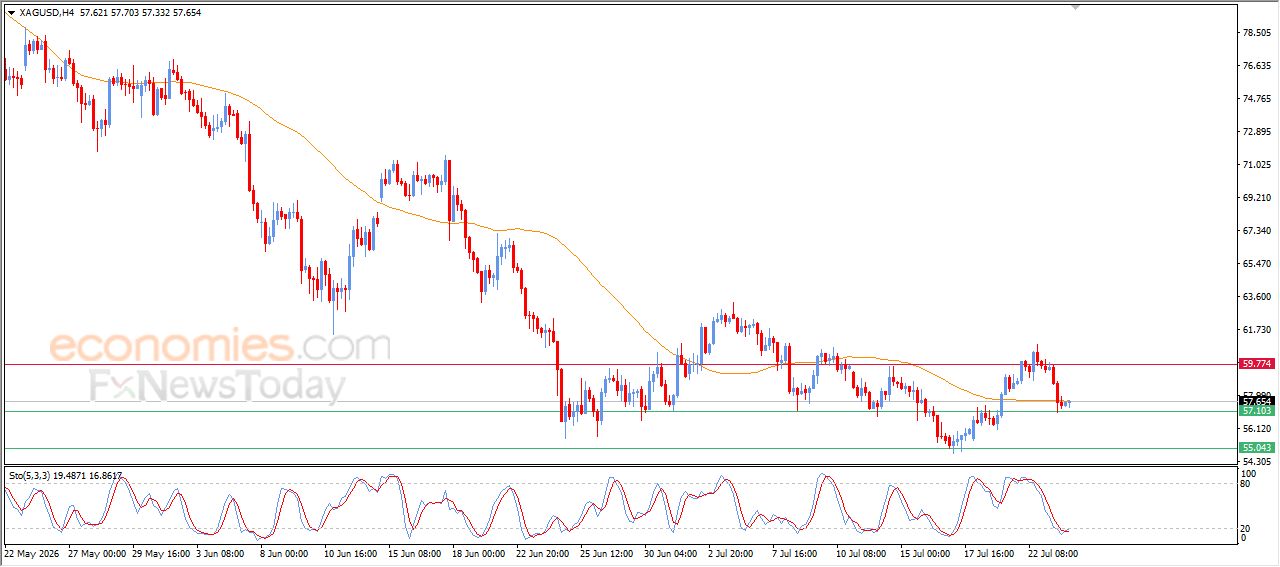Click the black 57.654 current price tag
This screenshot has height=567, width=1280.
pos(1256,401)
